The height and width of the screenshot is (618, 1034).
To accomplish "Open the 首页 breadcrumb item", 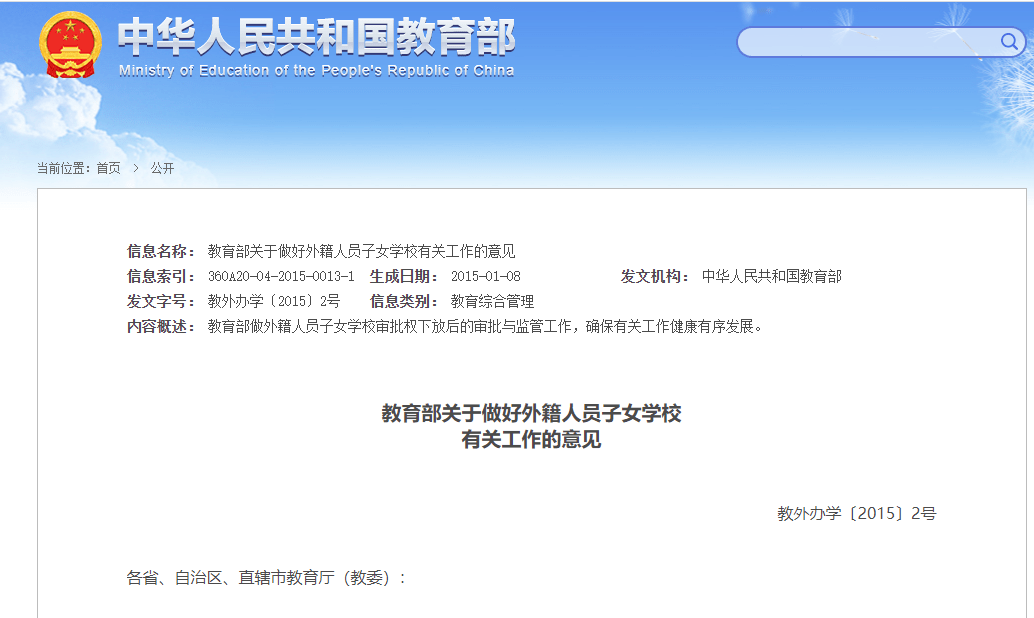I will [x=106, y=167].
